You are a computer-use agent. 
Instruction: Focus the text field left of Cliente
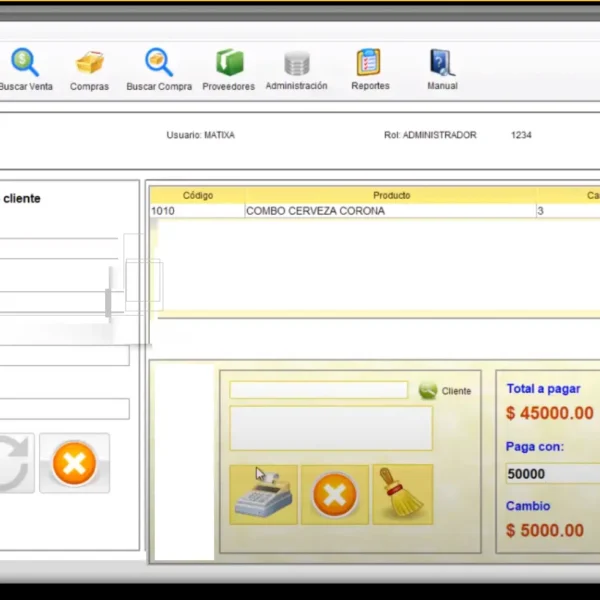[x=318, y=390]
